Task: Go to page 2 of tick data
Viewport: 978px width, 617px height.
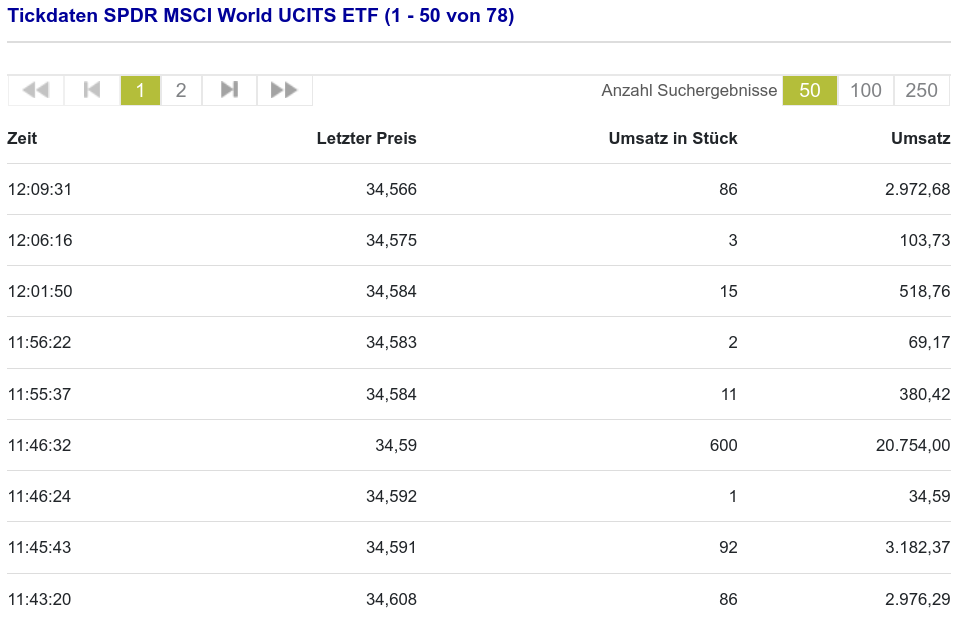Action: [x=181, y=90]
